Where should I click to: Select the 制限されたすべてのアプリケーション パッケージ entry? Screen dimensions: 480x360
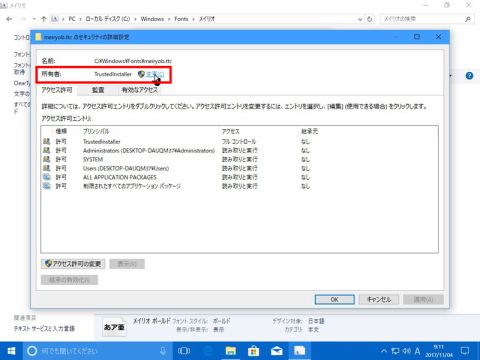pyautogui.click(x=239, y=186)
